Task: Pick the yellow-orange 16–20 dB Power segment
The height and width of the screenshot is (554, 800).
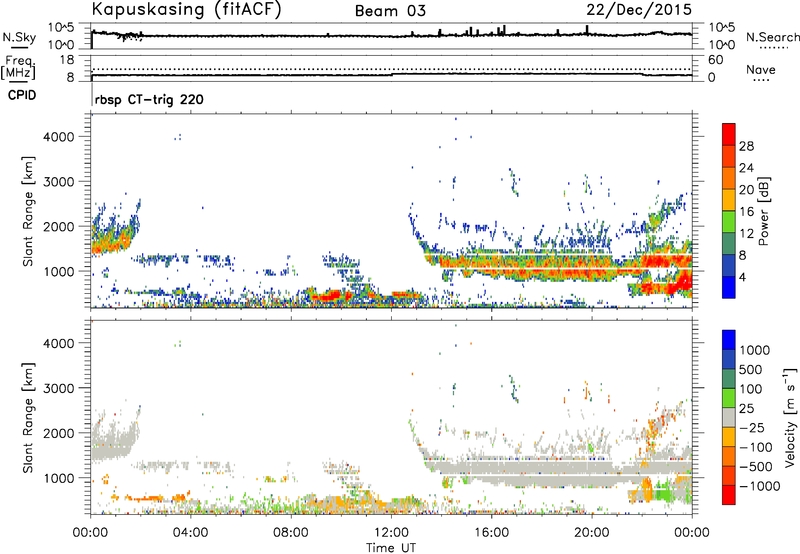Action: tap(729, 200)
